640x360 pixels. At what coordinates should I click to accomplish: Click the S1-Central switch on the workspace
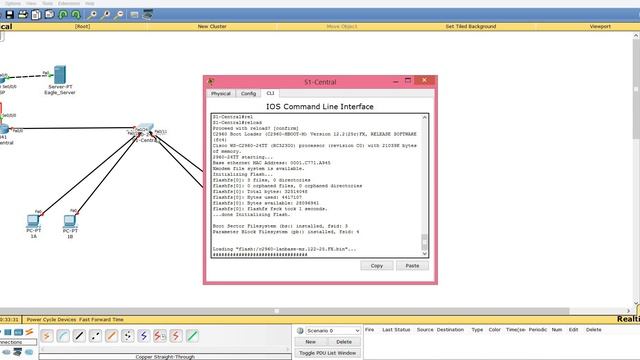click(x=146, y=129)
